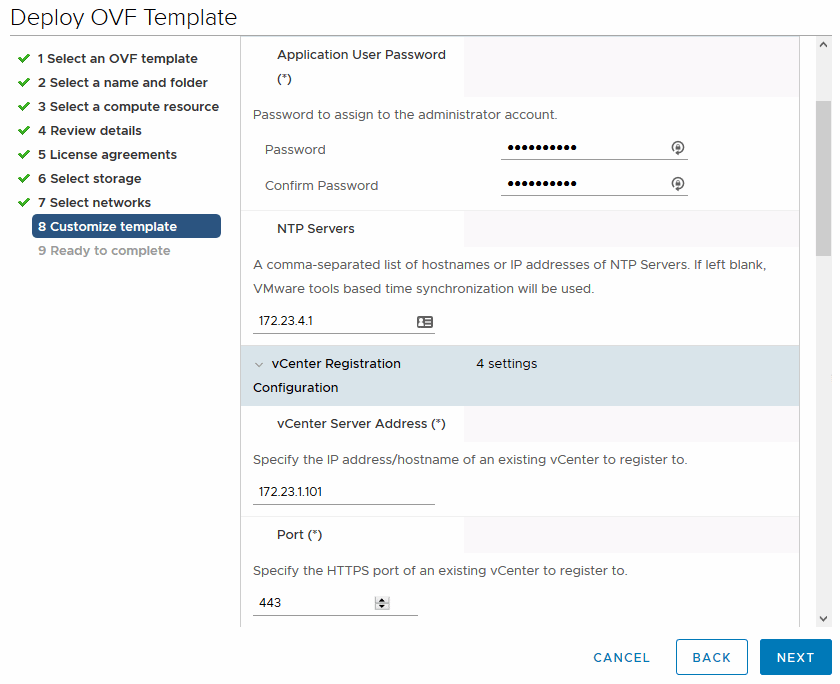The image size is (840, 684).
Task: Click Confirm Password reveal icon
Action: 677,184
